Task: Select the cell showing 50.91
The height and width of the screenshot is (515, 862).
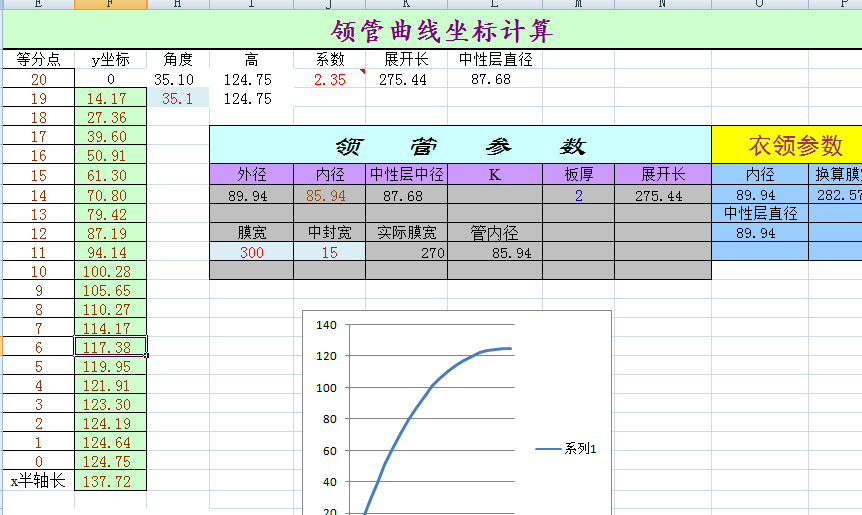Action: [x=110, y=156]
